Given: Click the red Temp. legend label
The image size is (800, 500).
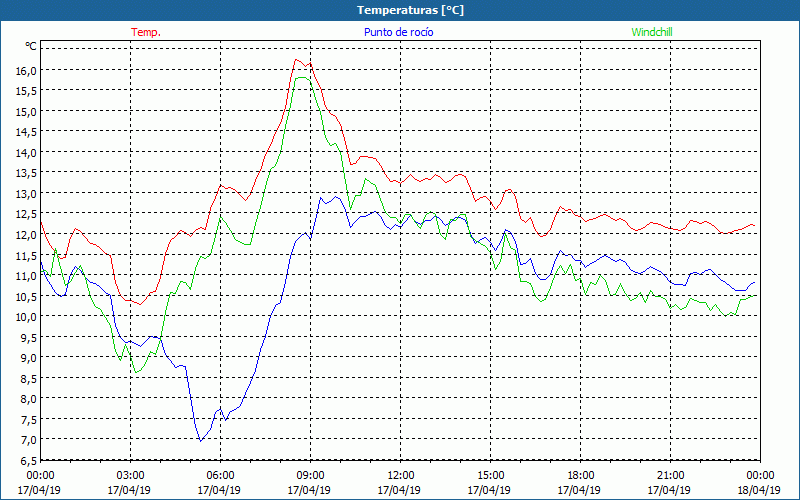Looking at the screenshot, I should [146, 32].
